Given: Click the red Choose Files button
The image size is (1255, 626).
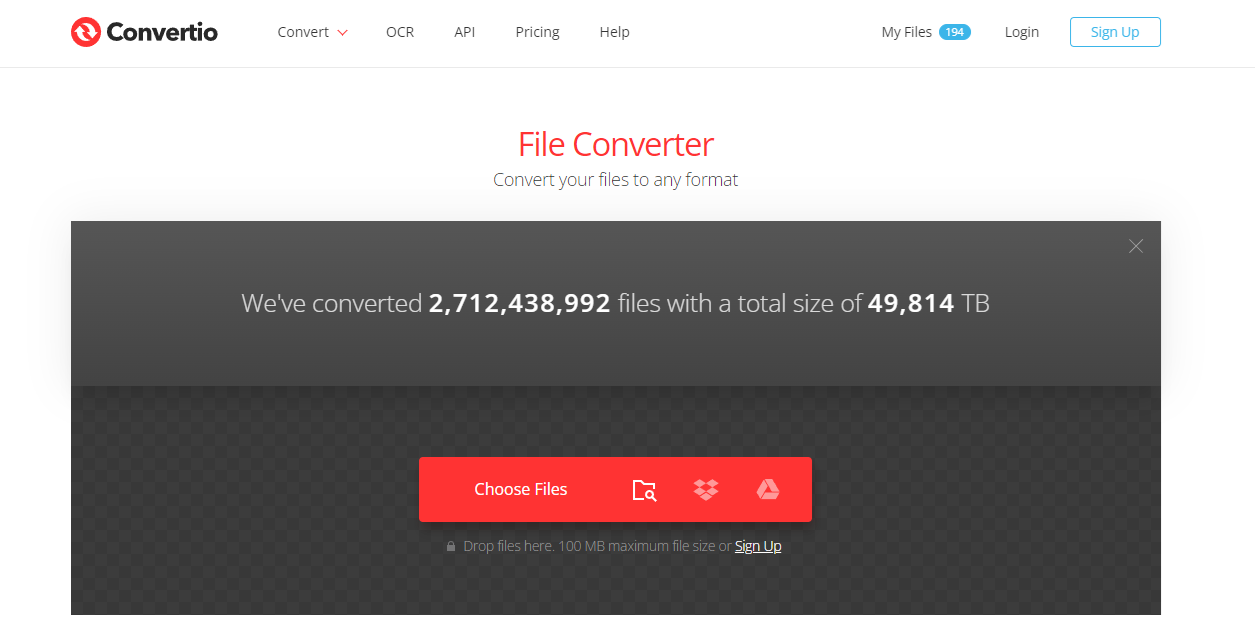Looking at the screenshot, I should [520, 489].
